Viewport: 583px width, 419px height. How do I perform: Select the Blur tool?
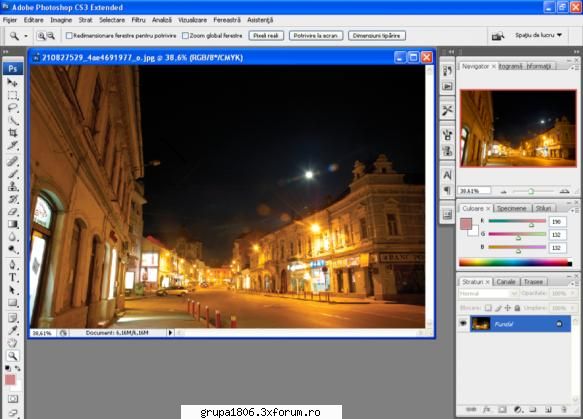pos(13,237)
